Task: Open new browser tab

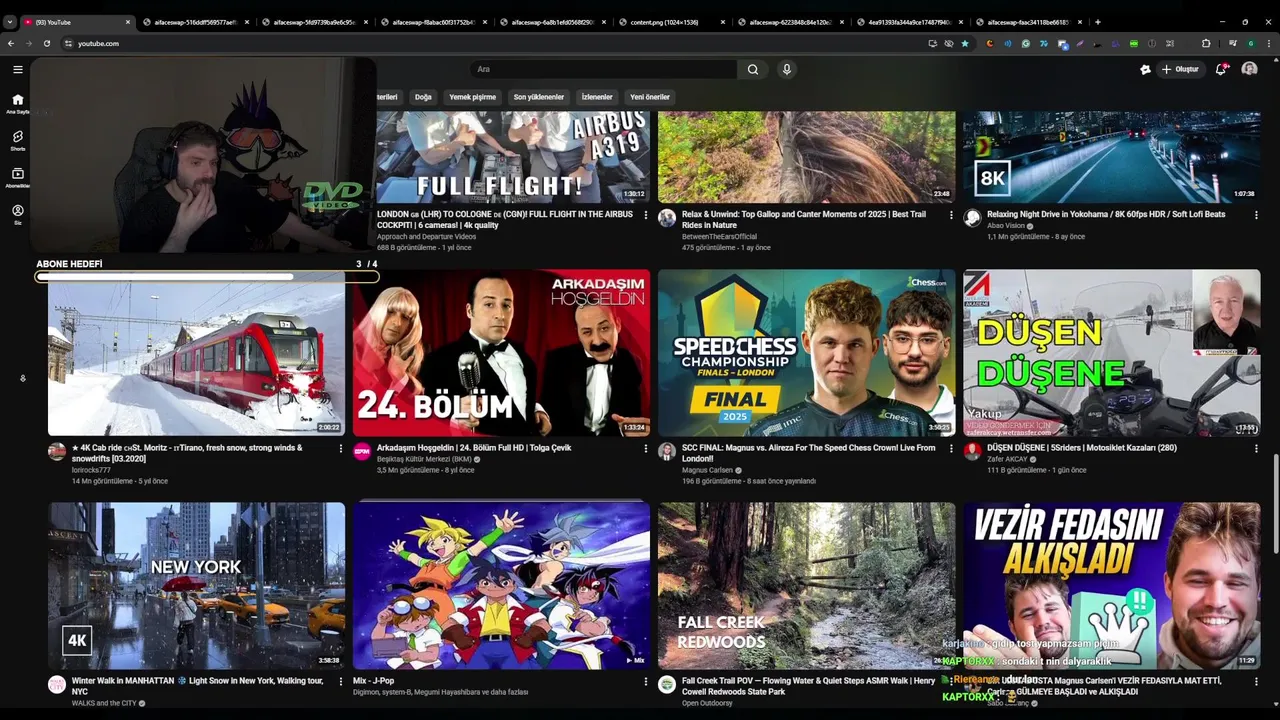Action: pyautogui.click(x=1098, y=21)
